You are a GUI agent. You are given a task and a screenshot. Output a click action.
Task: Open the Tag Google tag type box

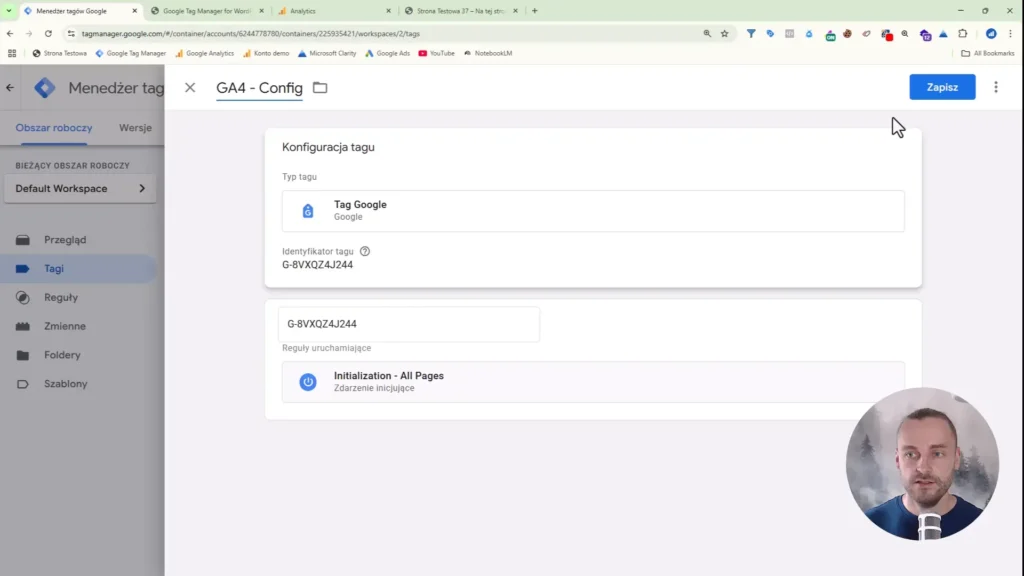pyautogui.click(x=593, y=211)
